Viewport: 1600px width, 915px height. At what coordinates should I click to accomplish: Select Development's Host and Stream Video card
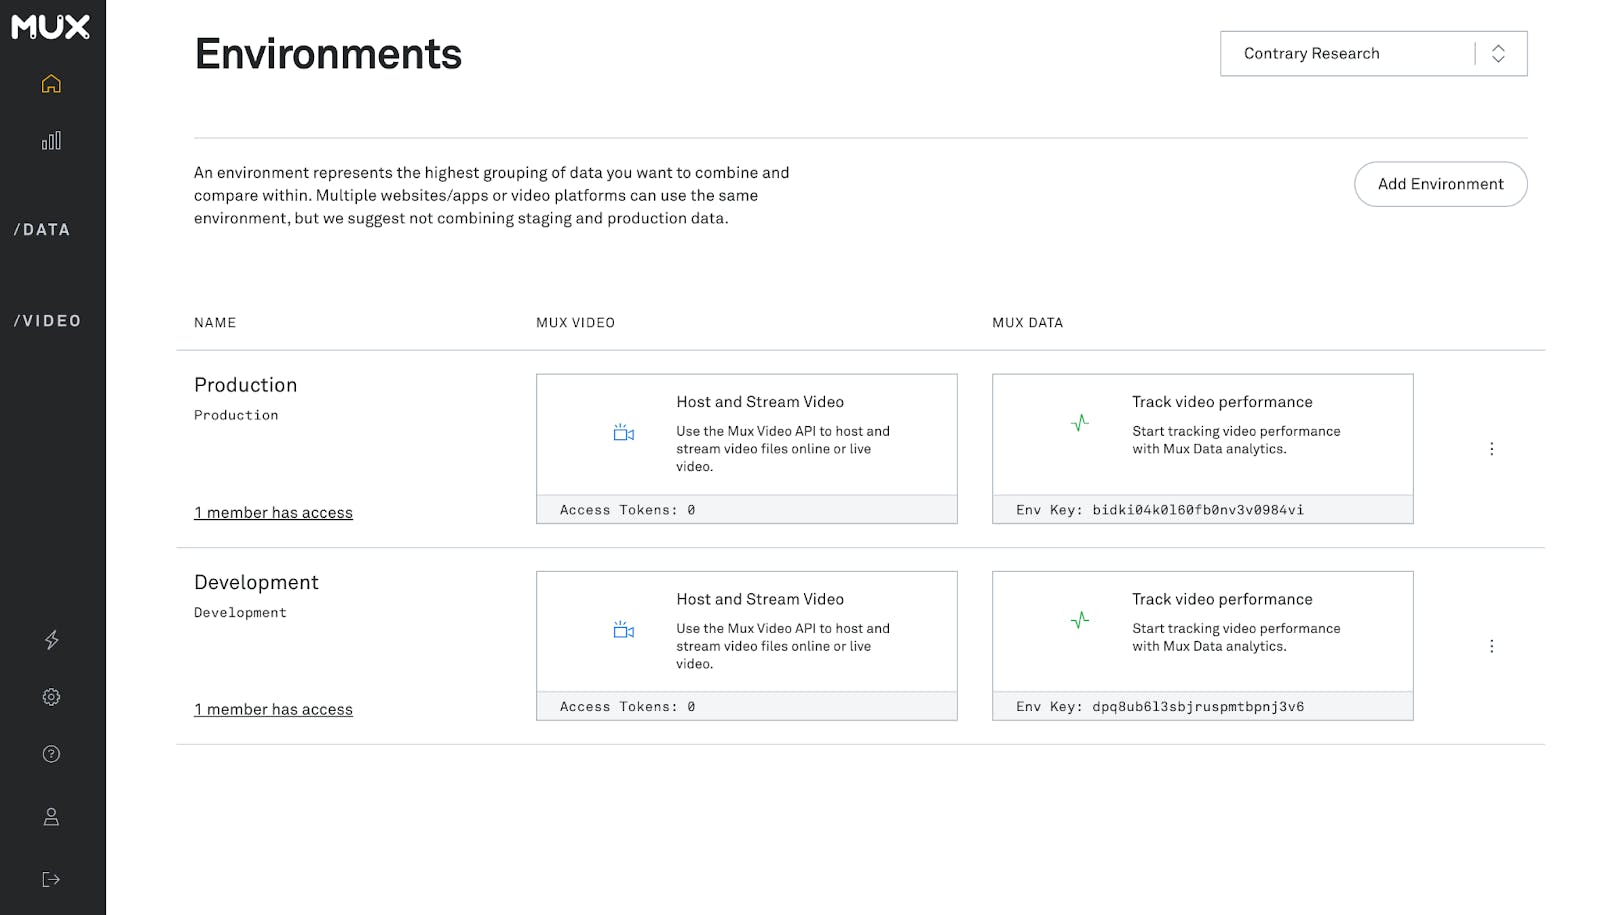[x=746, y=631]
